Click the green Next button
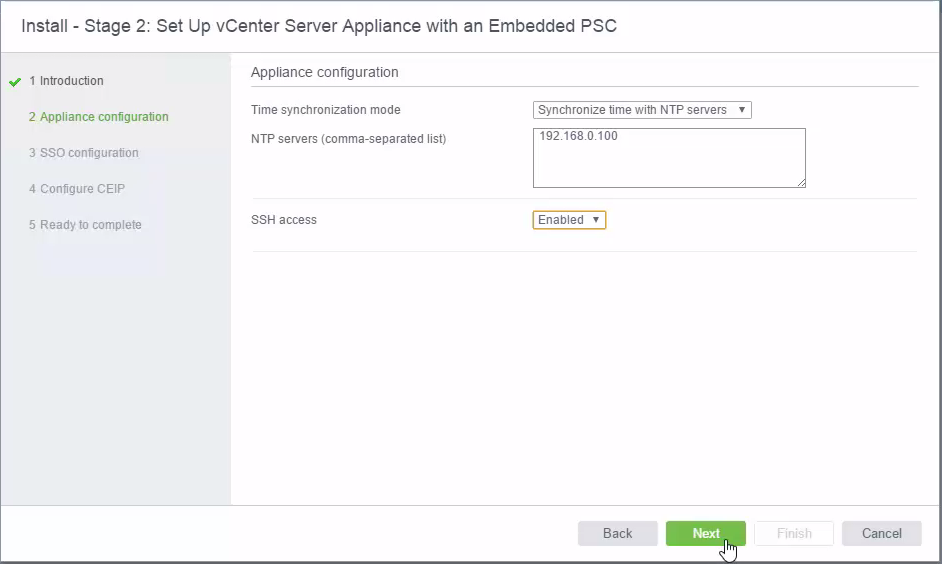This screenshot has width=942, height=564. coord(705,533)
